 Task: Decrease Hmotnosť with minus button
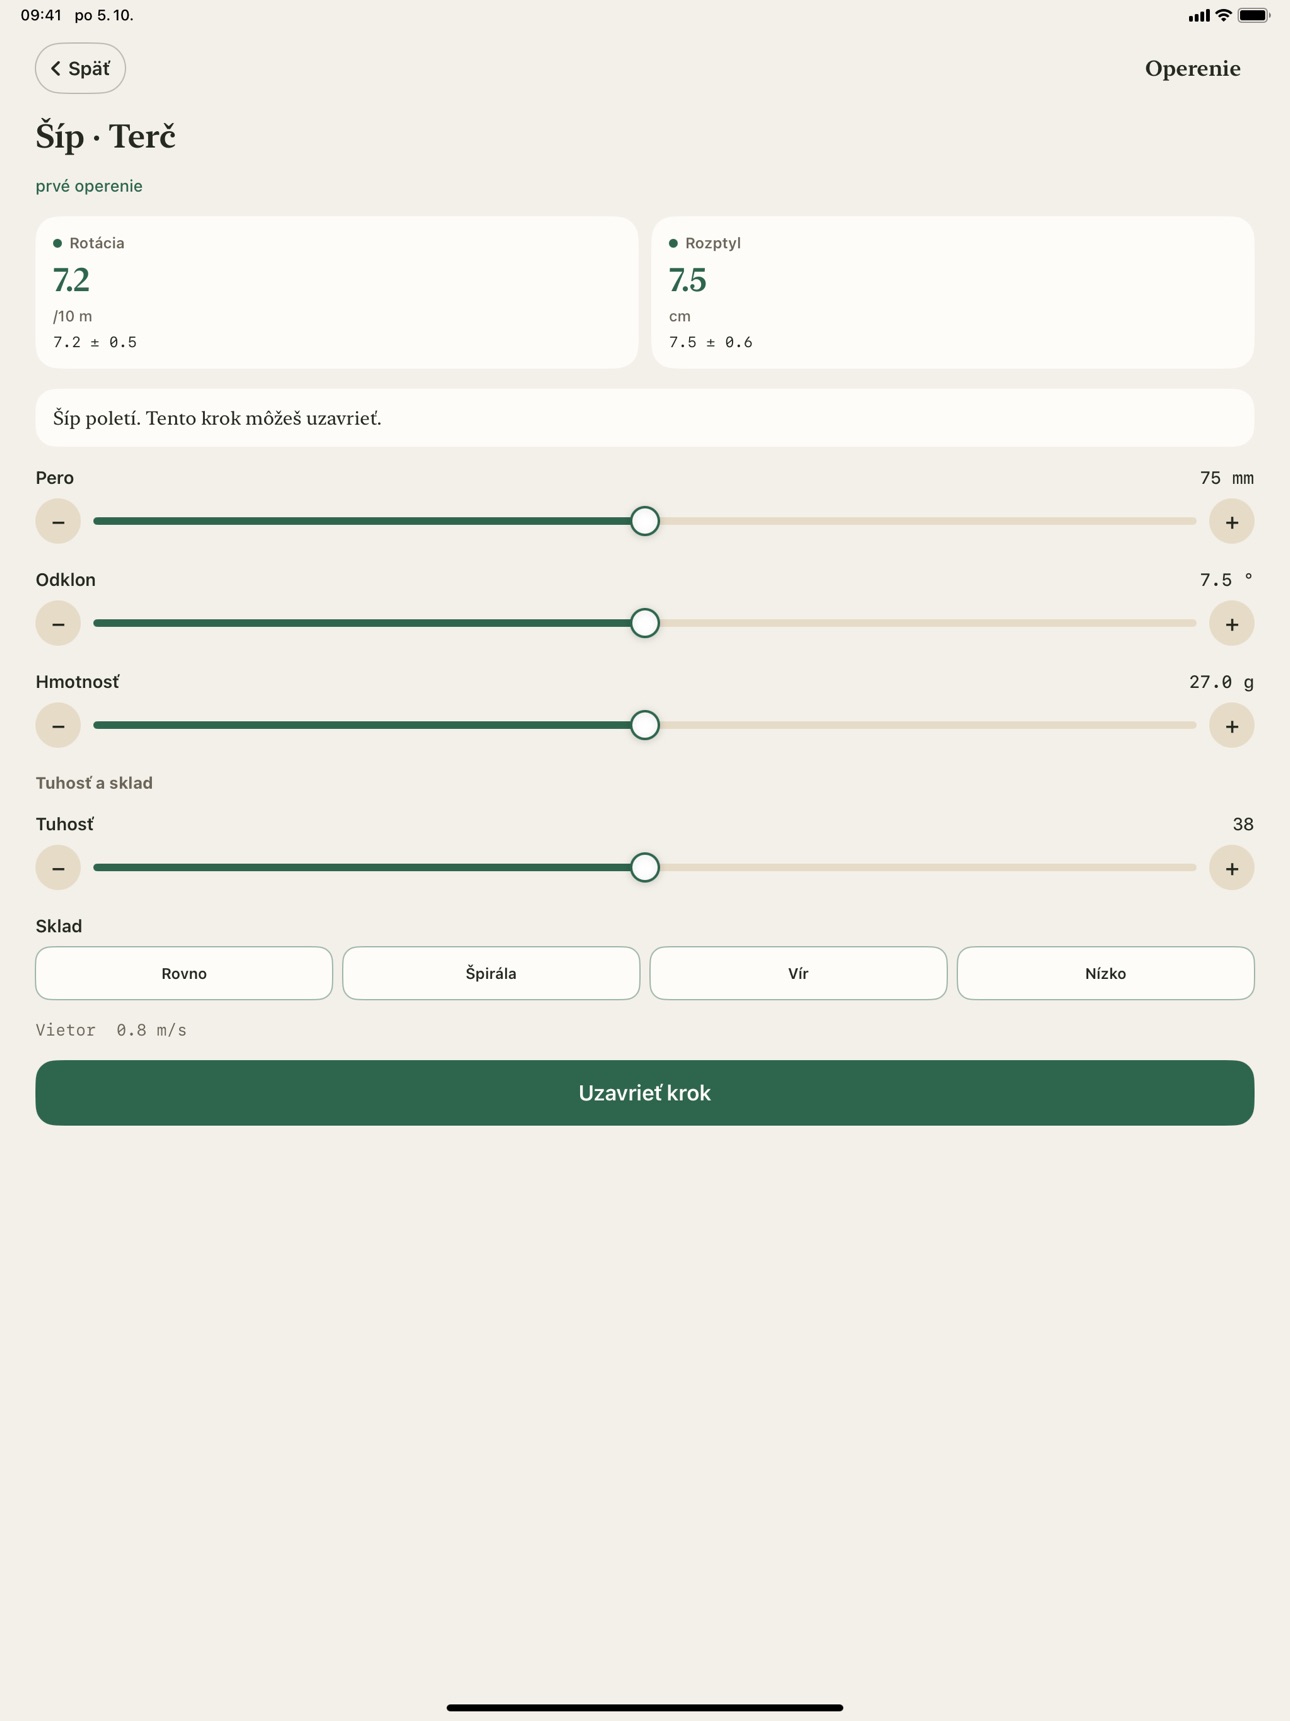[58, 725]
